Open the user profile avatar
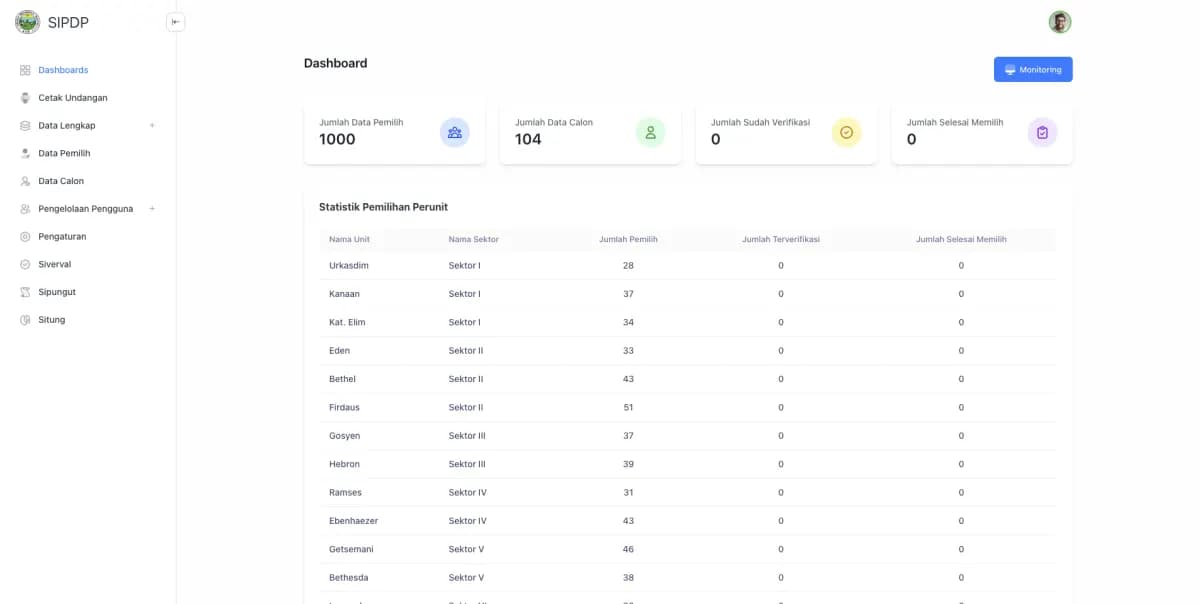 (1060, 22)
